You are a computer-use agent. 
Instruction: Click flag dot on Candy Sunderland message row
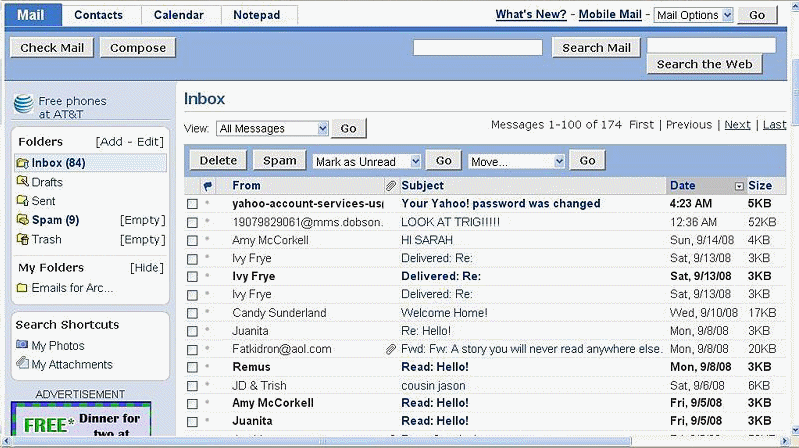[x=207, y=312]
